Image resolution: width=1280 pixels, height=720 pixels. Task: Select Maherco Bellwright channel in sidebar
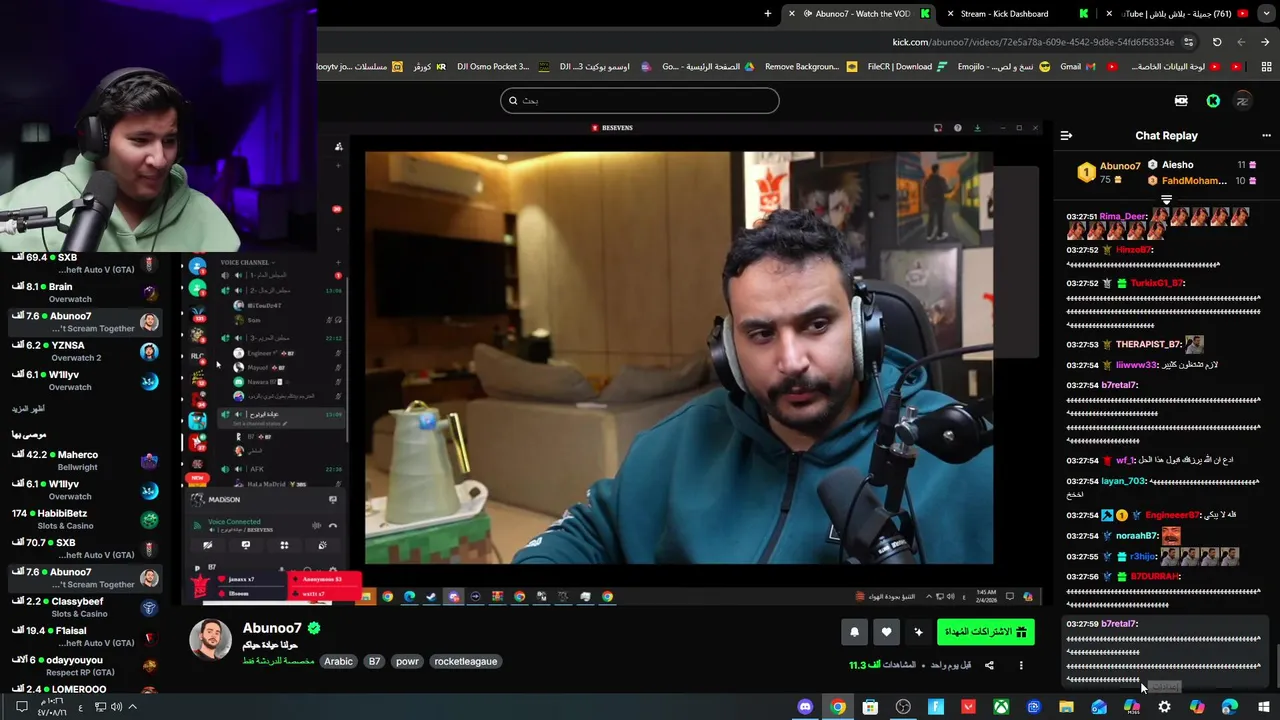tap(85, 461)
